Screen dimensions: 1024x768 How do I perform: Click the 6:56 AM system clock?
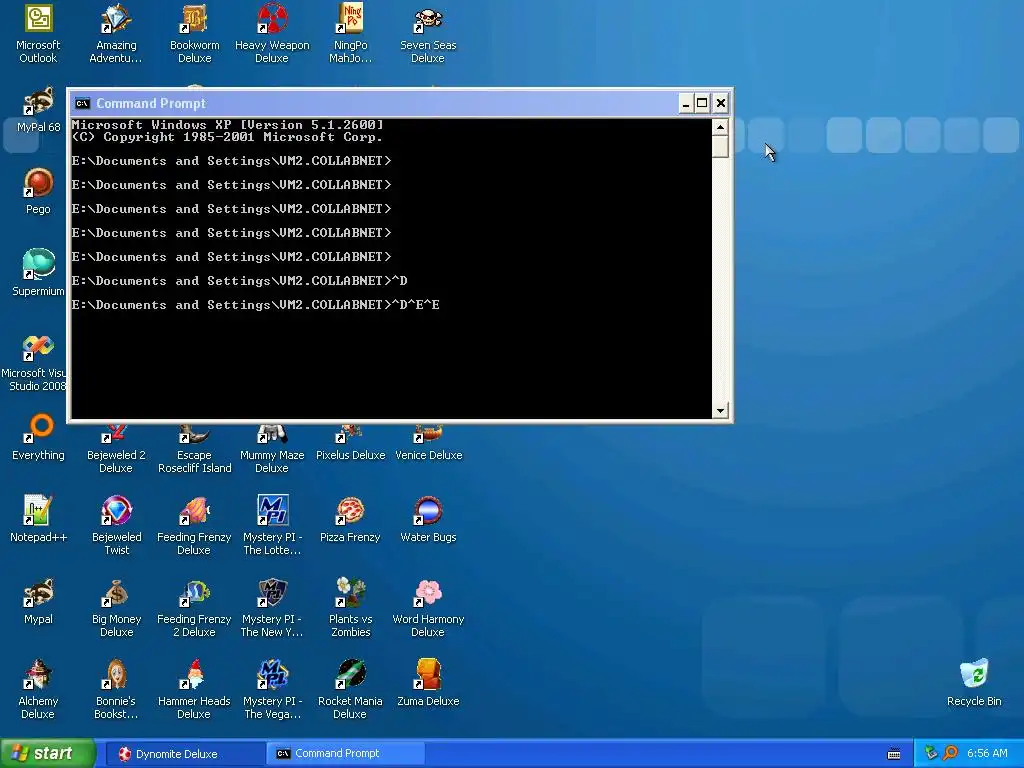pyautogui.click(x=987, y=754)
